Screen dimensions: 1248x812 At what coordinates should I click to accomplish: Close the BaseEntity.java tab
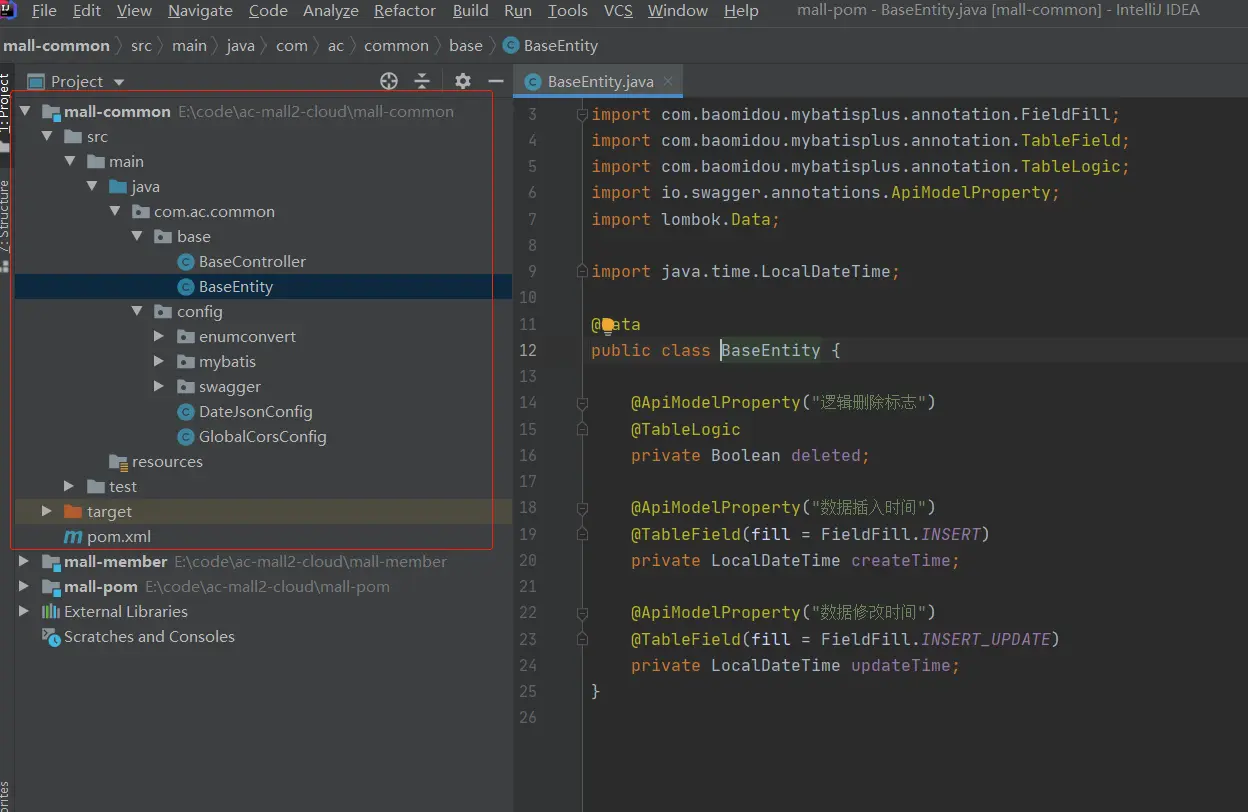668,81
